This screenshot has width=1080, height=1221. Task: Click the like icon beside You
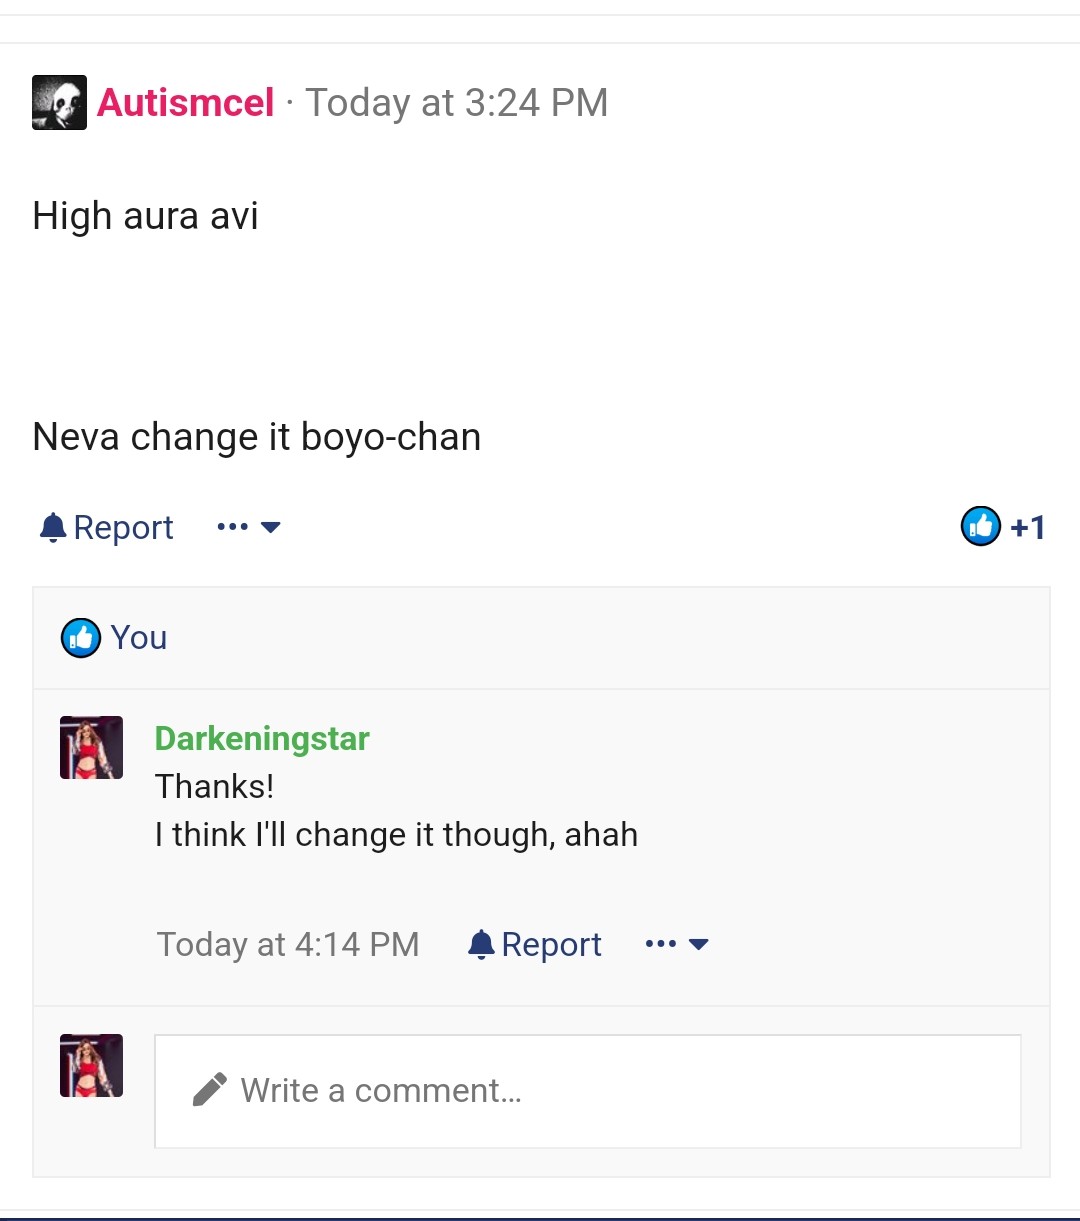pyautogui.click(x=81, y=638)
